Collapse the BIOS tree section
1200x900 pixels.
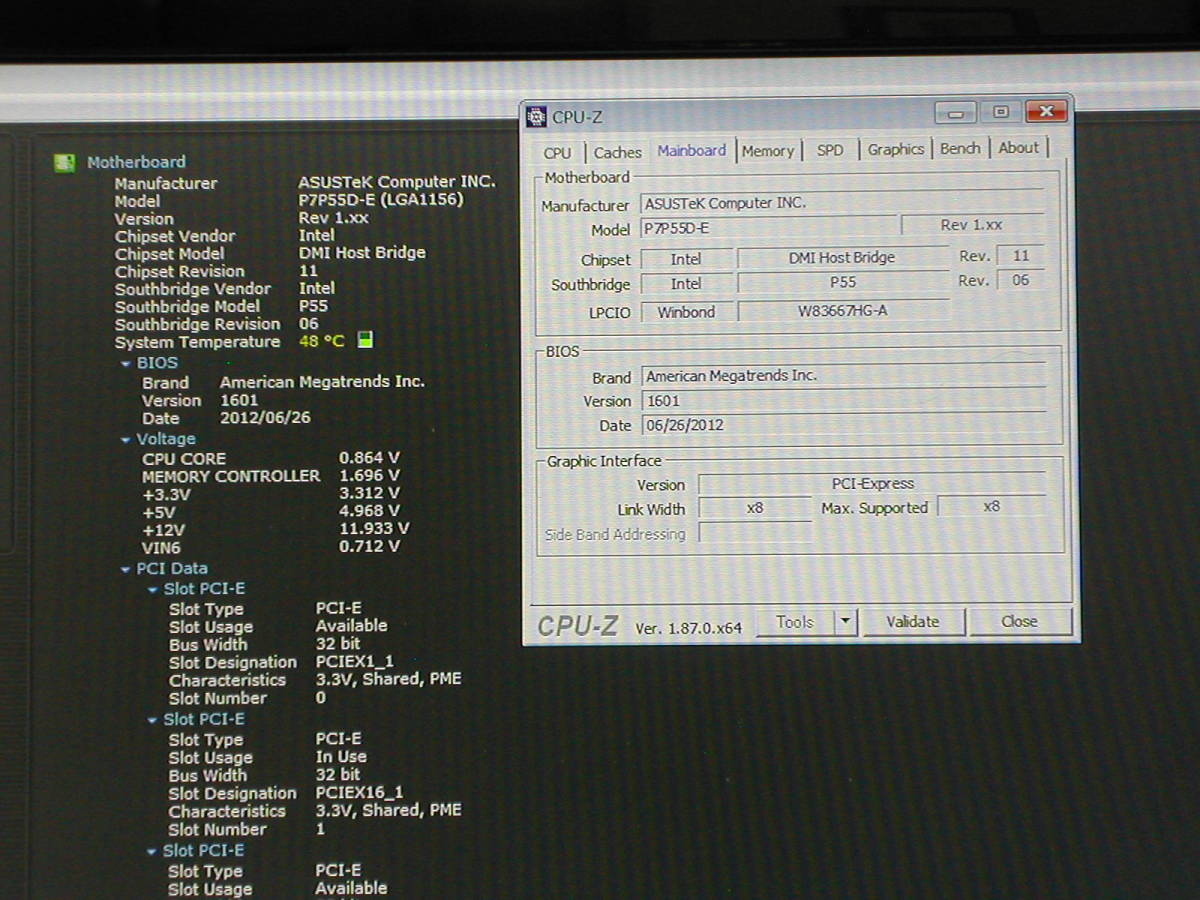(126, 363)
